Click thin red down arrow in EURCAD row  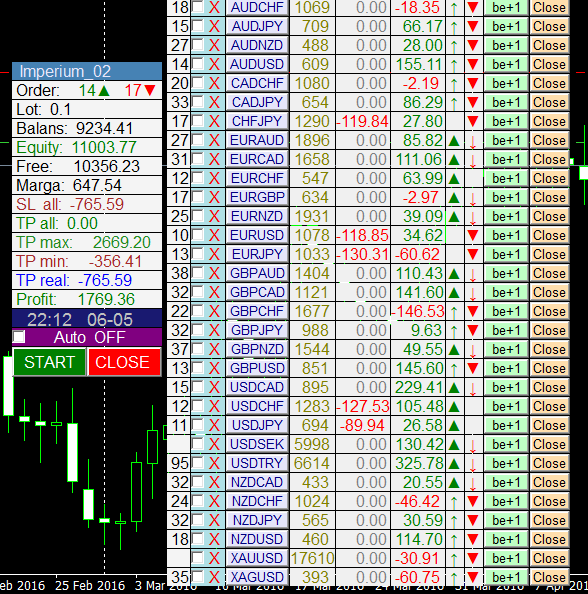tap(472, 160)
